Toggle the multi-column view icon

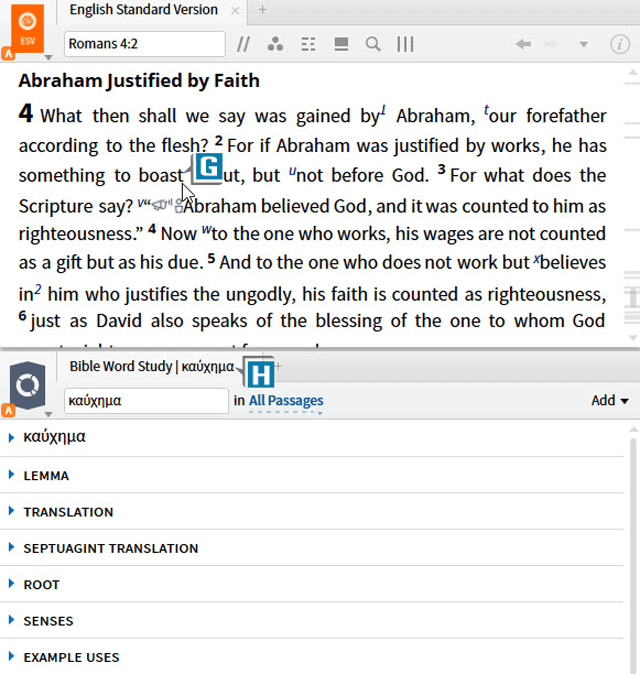coord(405,44)
